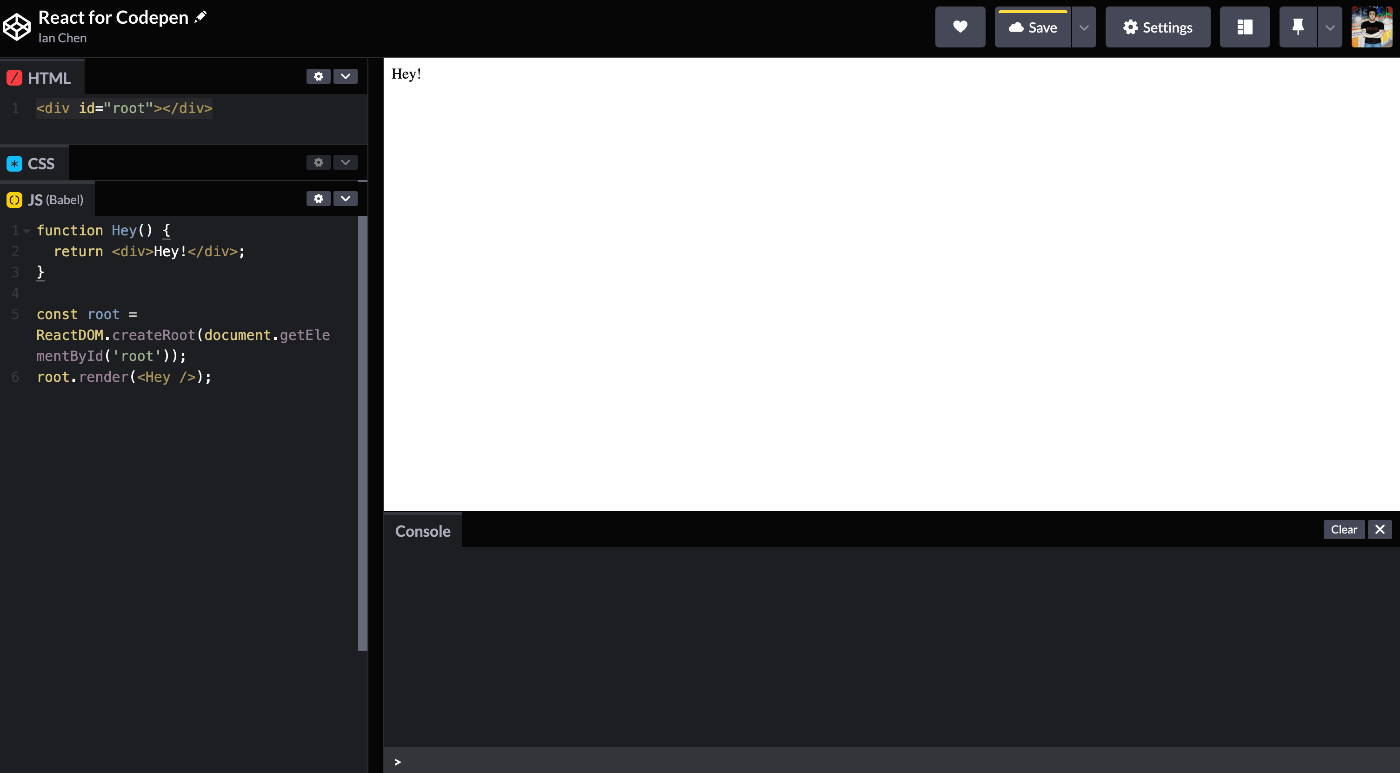Click the console command input line
Screen dimensions: 1400x773
click(x=892, y=761)
